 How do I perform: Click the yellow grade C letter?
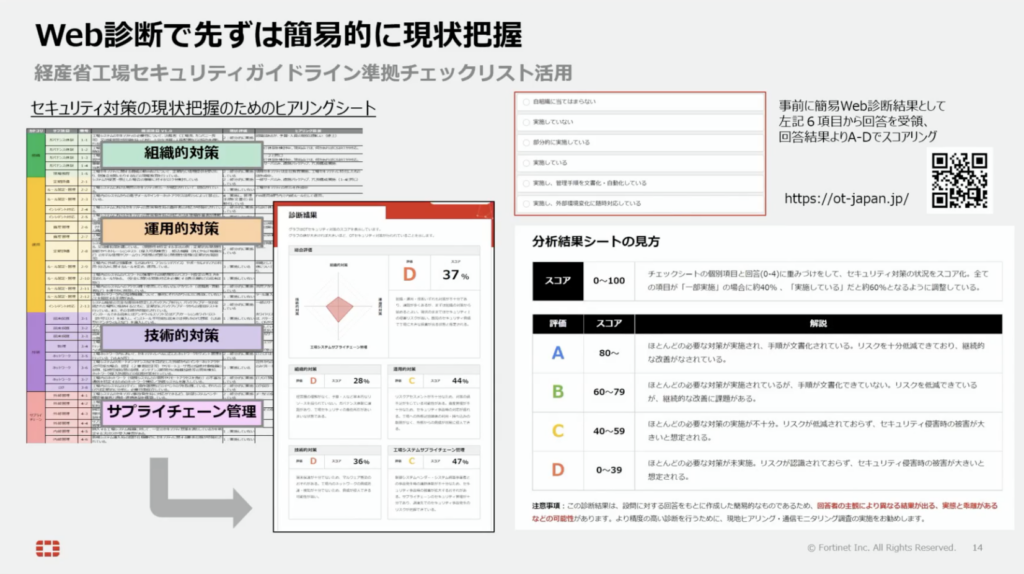[557, 431]
